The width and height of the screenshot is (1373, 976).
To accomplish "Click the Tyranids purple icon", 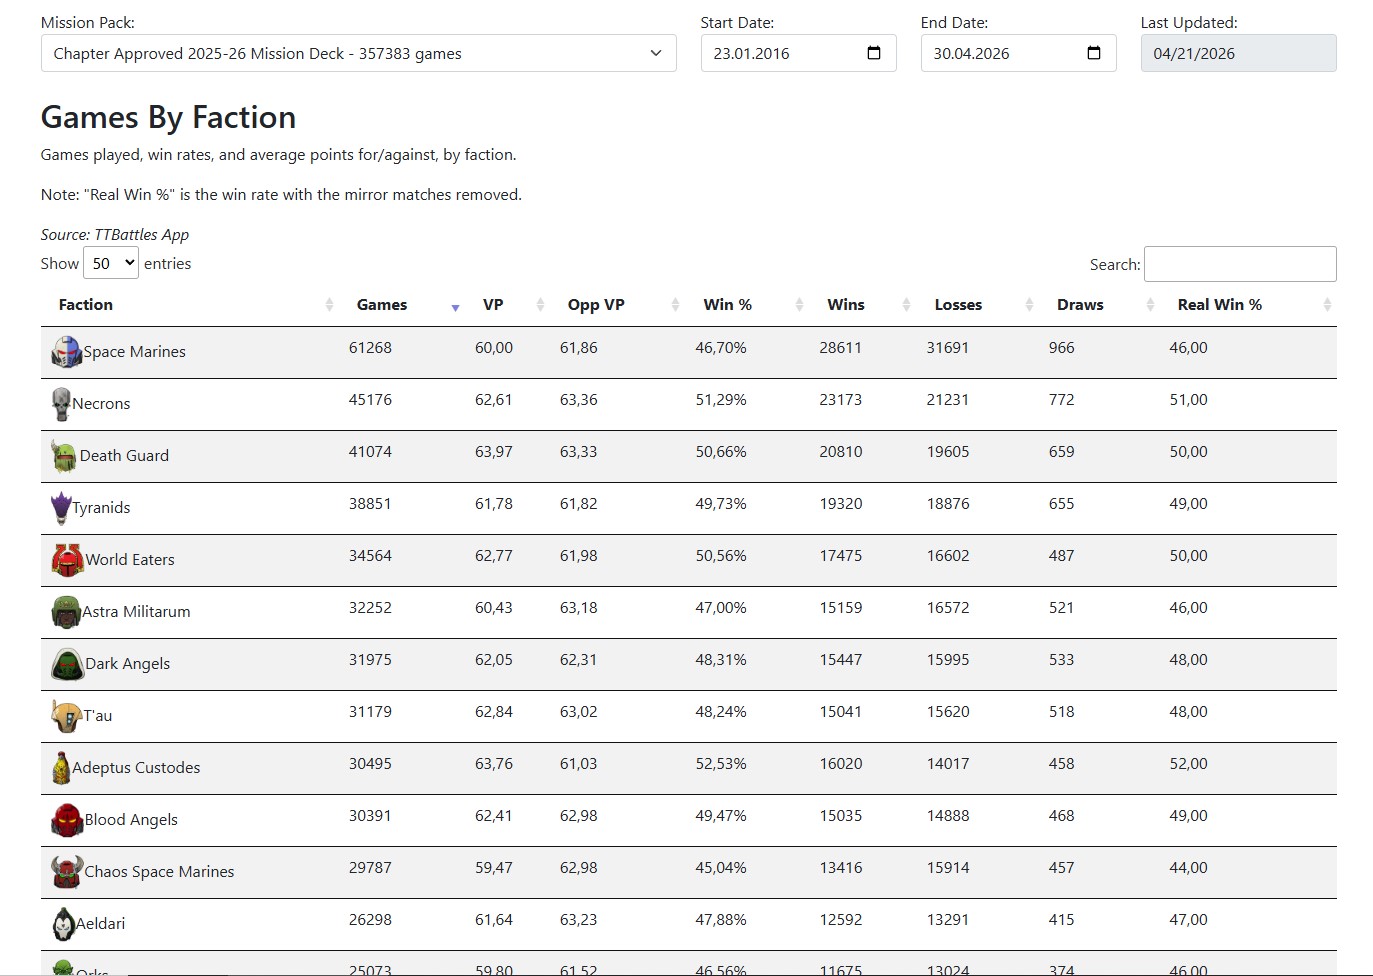I will pos(61,508).
